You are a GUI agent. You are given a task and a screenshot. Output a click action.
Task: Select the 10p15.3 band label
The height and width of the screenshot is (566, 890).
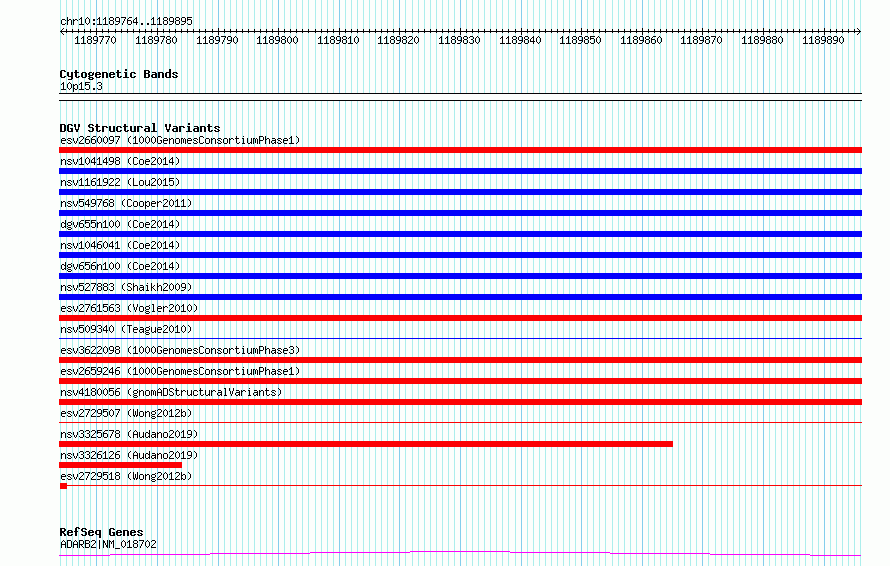81,87
